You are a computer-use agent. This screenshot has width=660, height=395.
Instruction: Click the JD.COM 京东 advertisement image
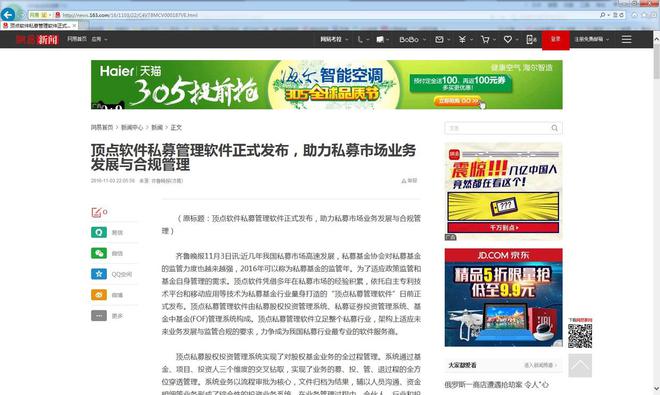click(503, 297)
